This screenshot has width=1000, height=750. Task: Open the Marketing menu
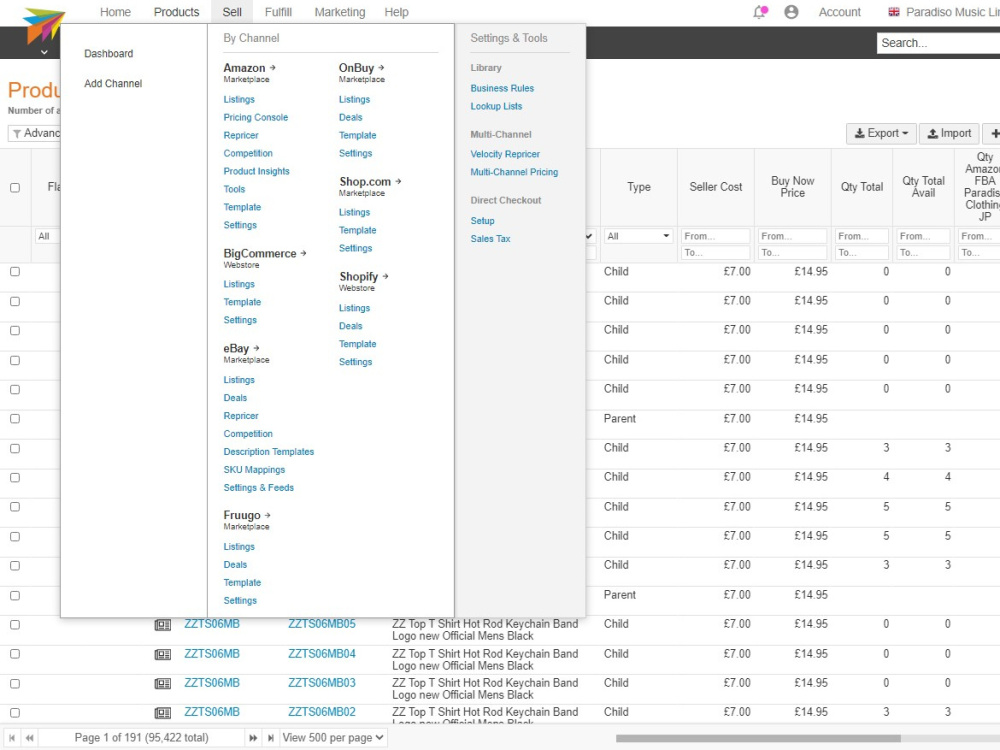click(x=340, y=12)
